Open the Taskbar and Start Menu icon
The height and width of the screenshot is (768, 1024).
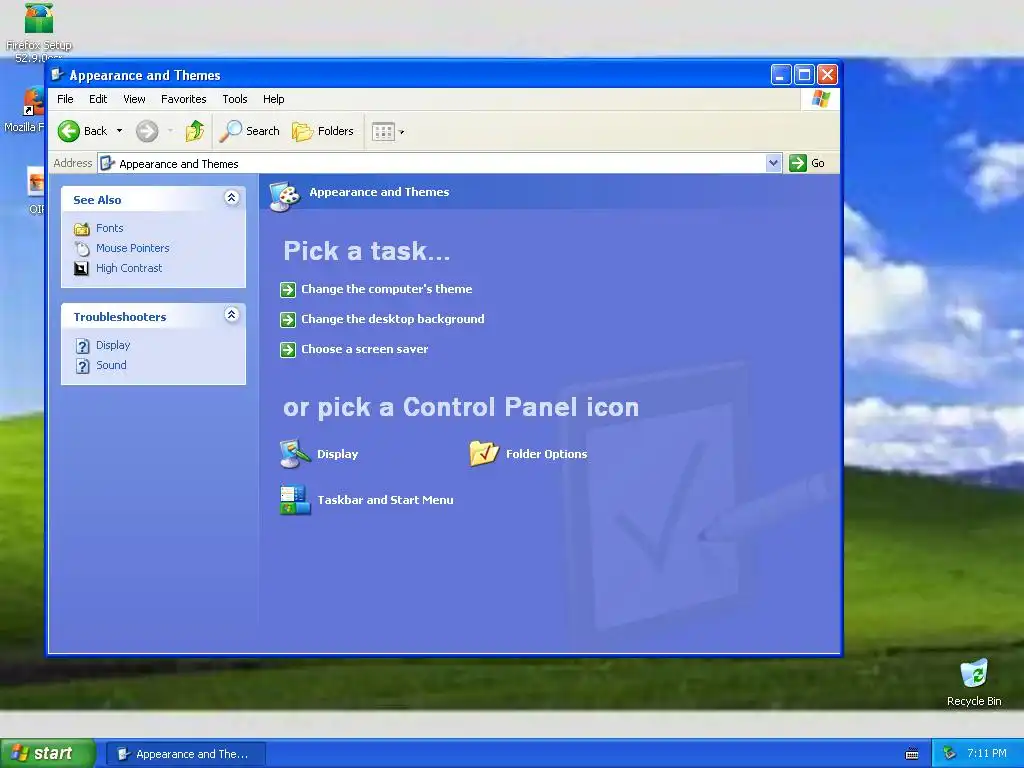295,500
